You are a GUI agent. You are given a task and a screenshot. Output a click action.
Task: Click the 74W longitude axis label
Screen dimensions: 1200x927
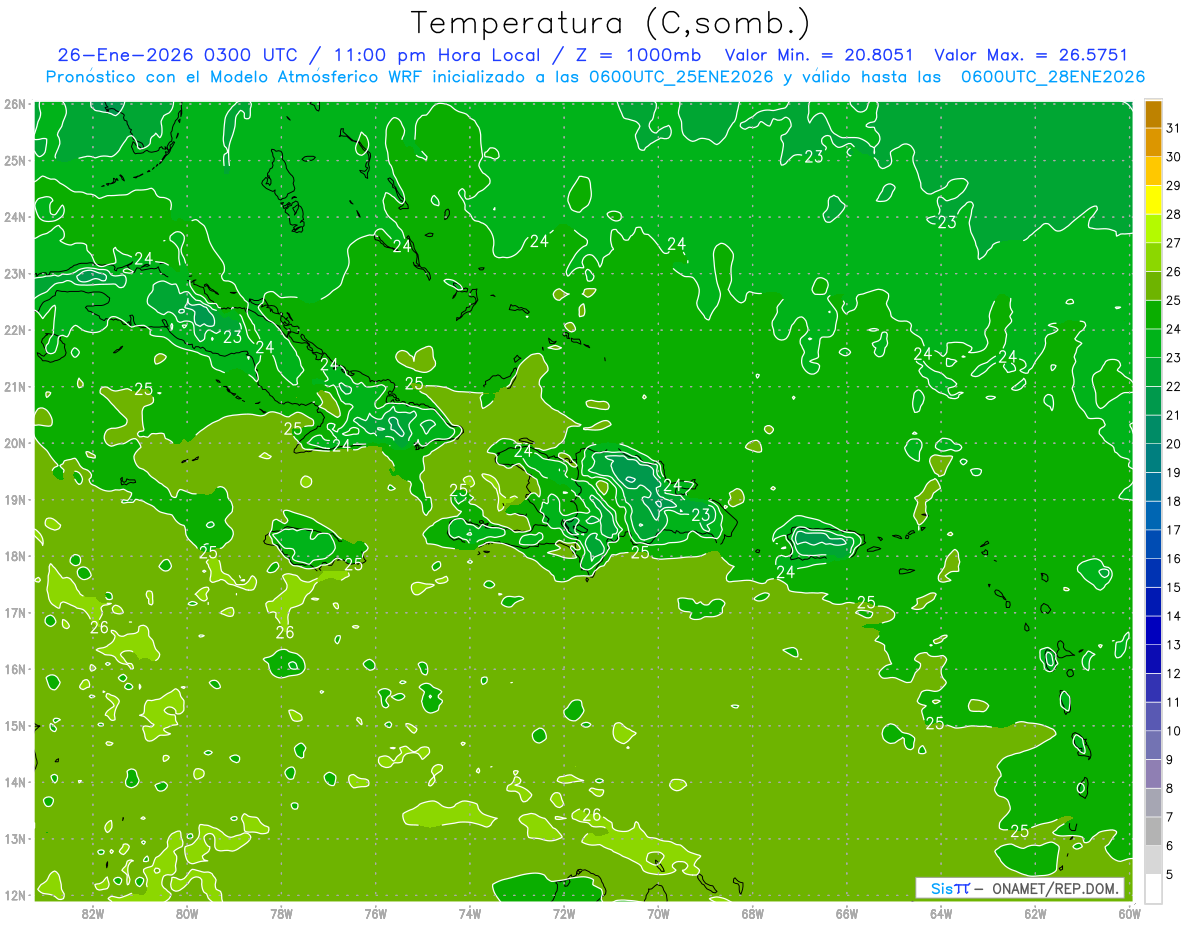pos(469,912)
